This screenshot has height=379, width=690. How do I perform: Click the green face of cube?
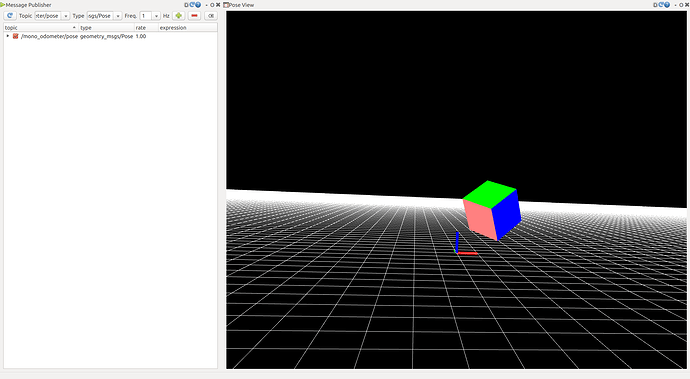tap(489, 194)
